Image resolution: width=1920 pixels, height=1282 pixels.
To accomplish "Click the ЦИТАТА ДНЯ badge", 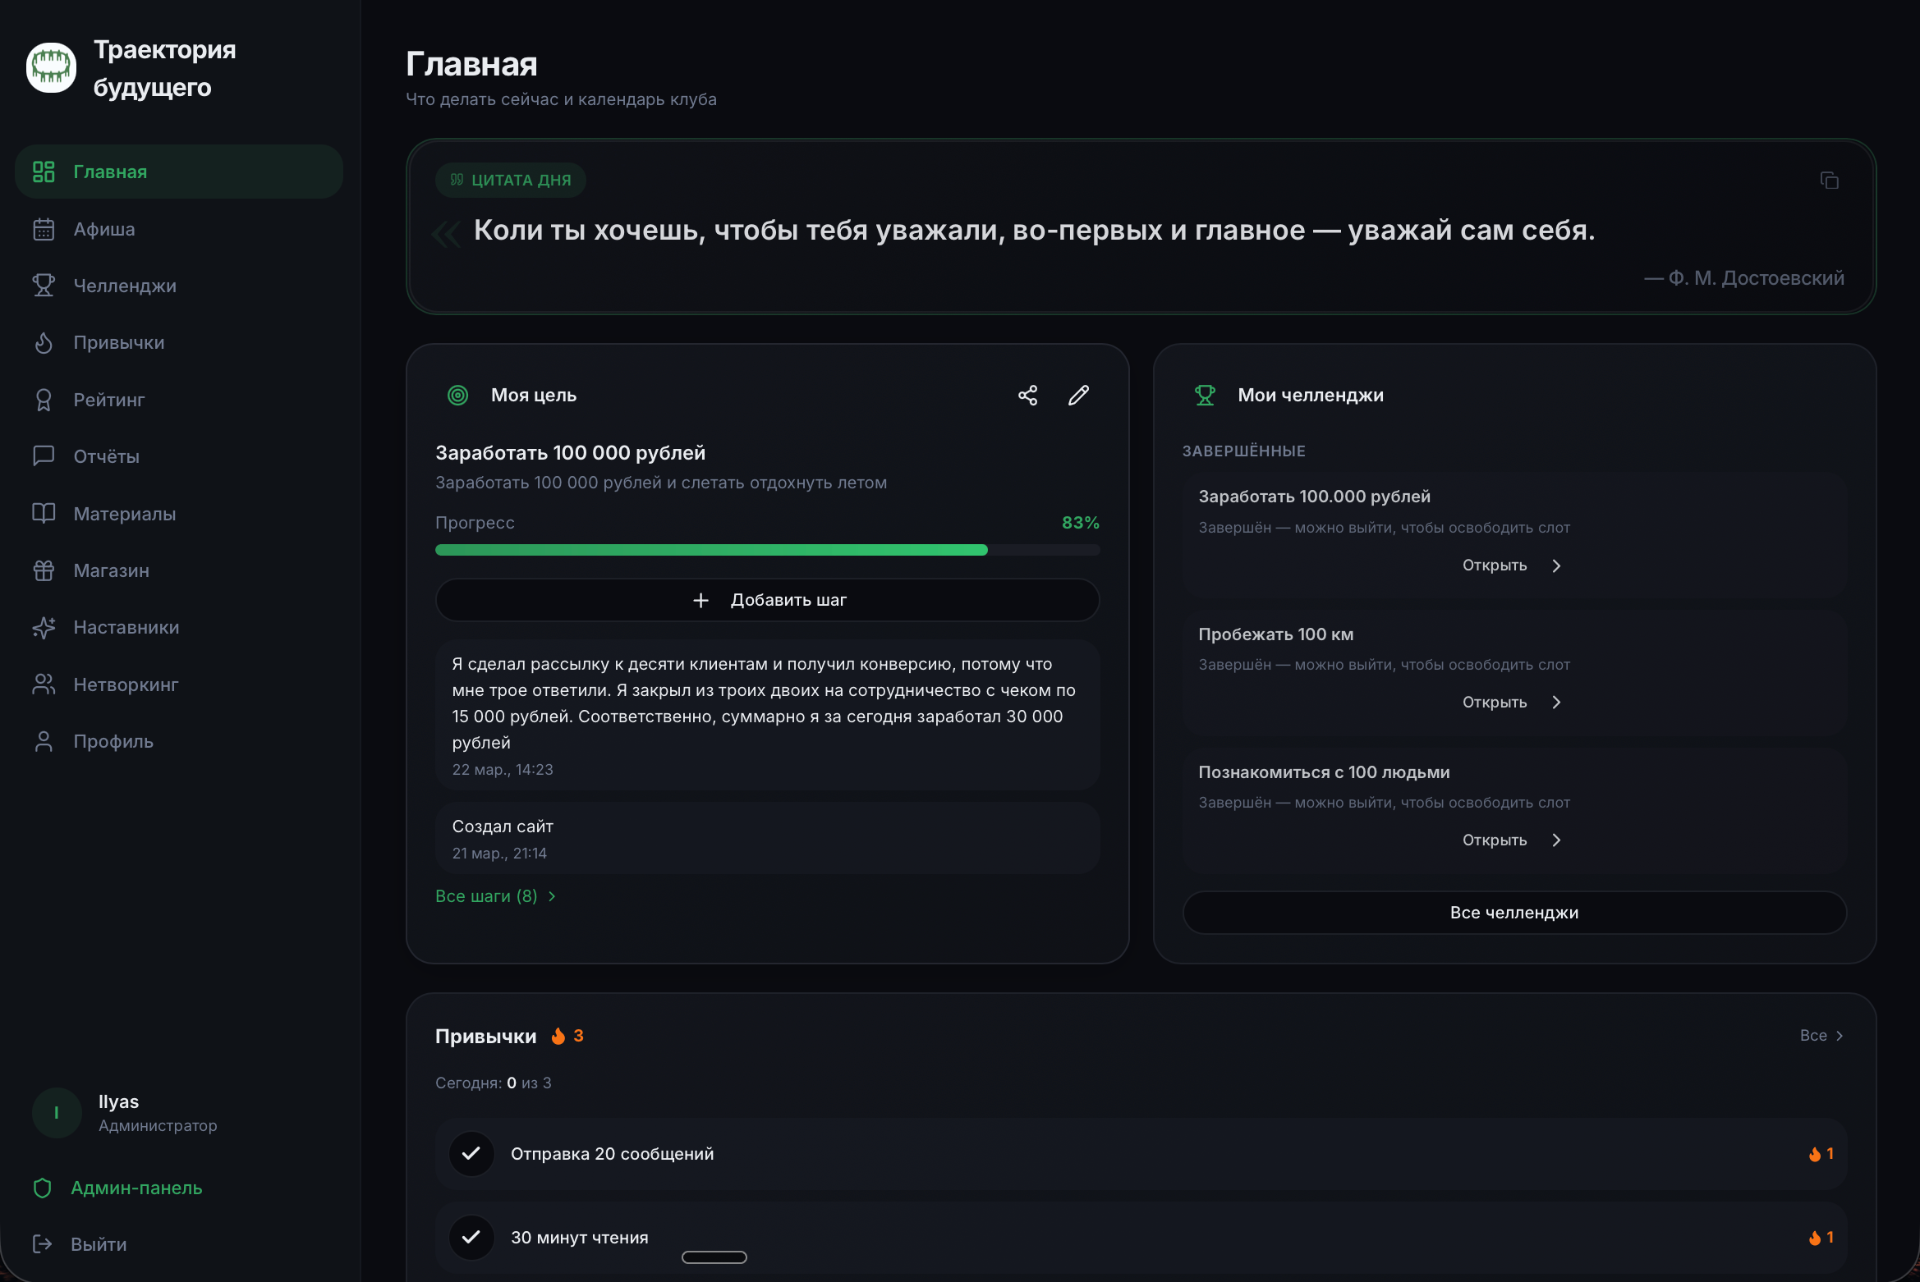I will point(510,180).
